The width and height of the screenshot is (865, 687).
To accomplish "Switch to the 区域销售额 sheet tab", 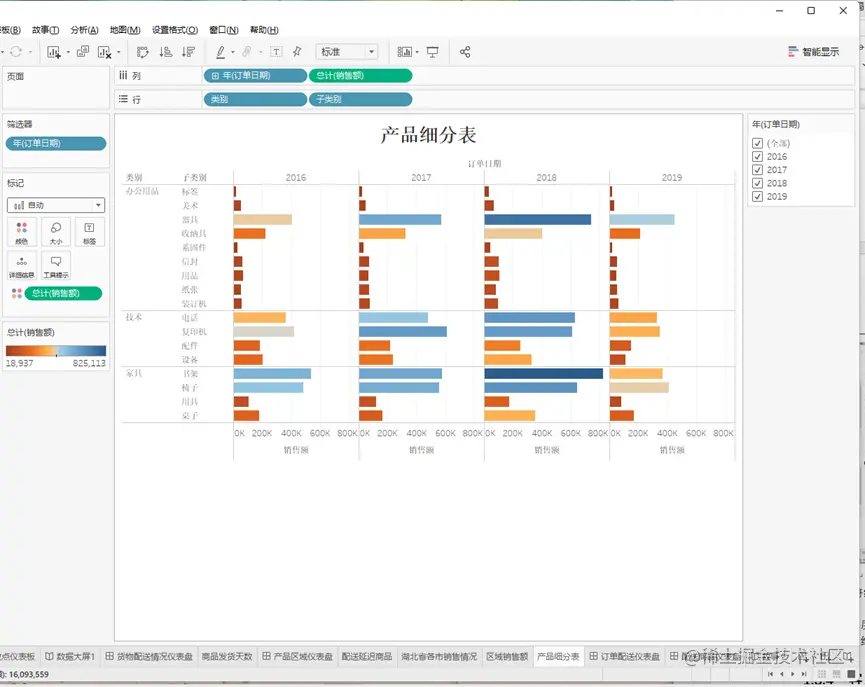I will 507,656.
